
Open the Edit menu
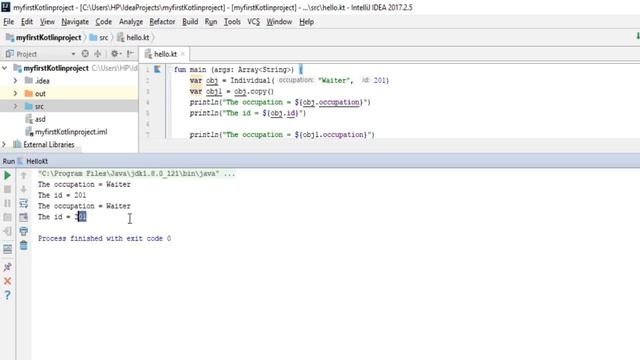(x=27, y=22)
